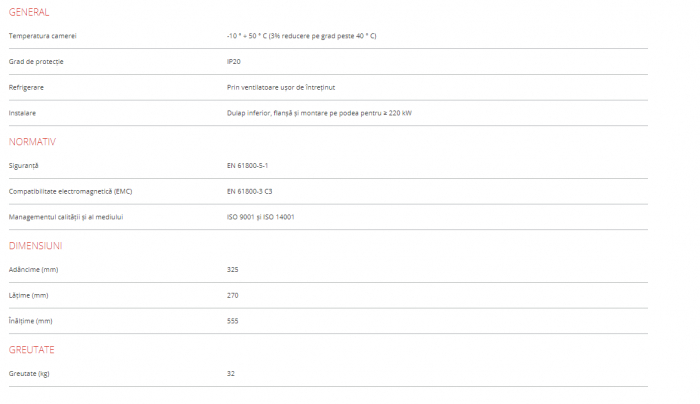Click the DIMENSIUNI section heading

pyautogui.click(x=35, y=246)
